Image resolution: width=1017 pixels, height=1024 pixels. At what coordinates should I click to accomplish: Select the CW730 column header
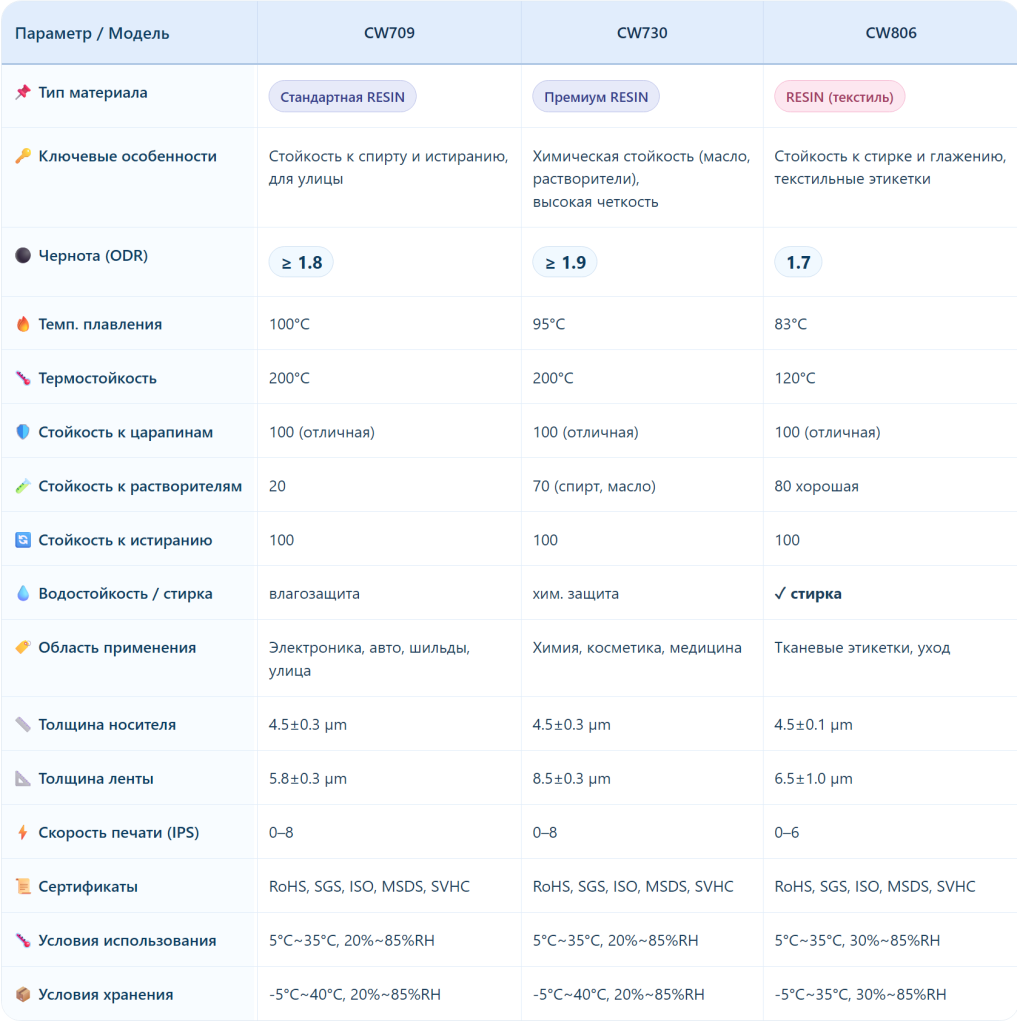[x=642, y=33]
